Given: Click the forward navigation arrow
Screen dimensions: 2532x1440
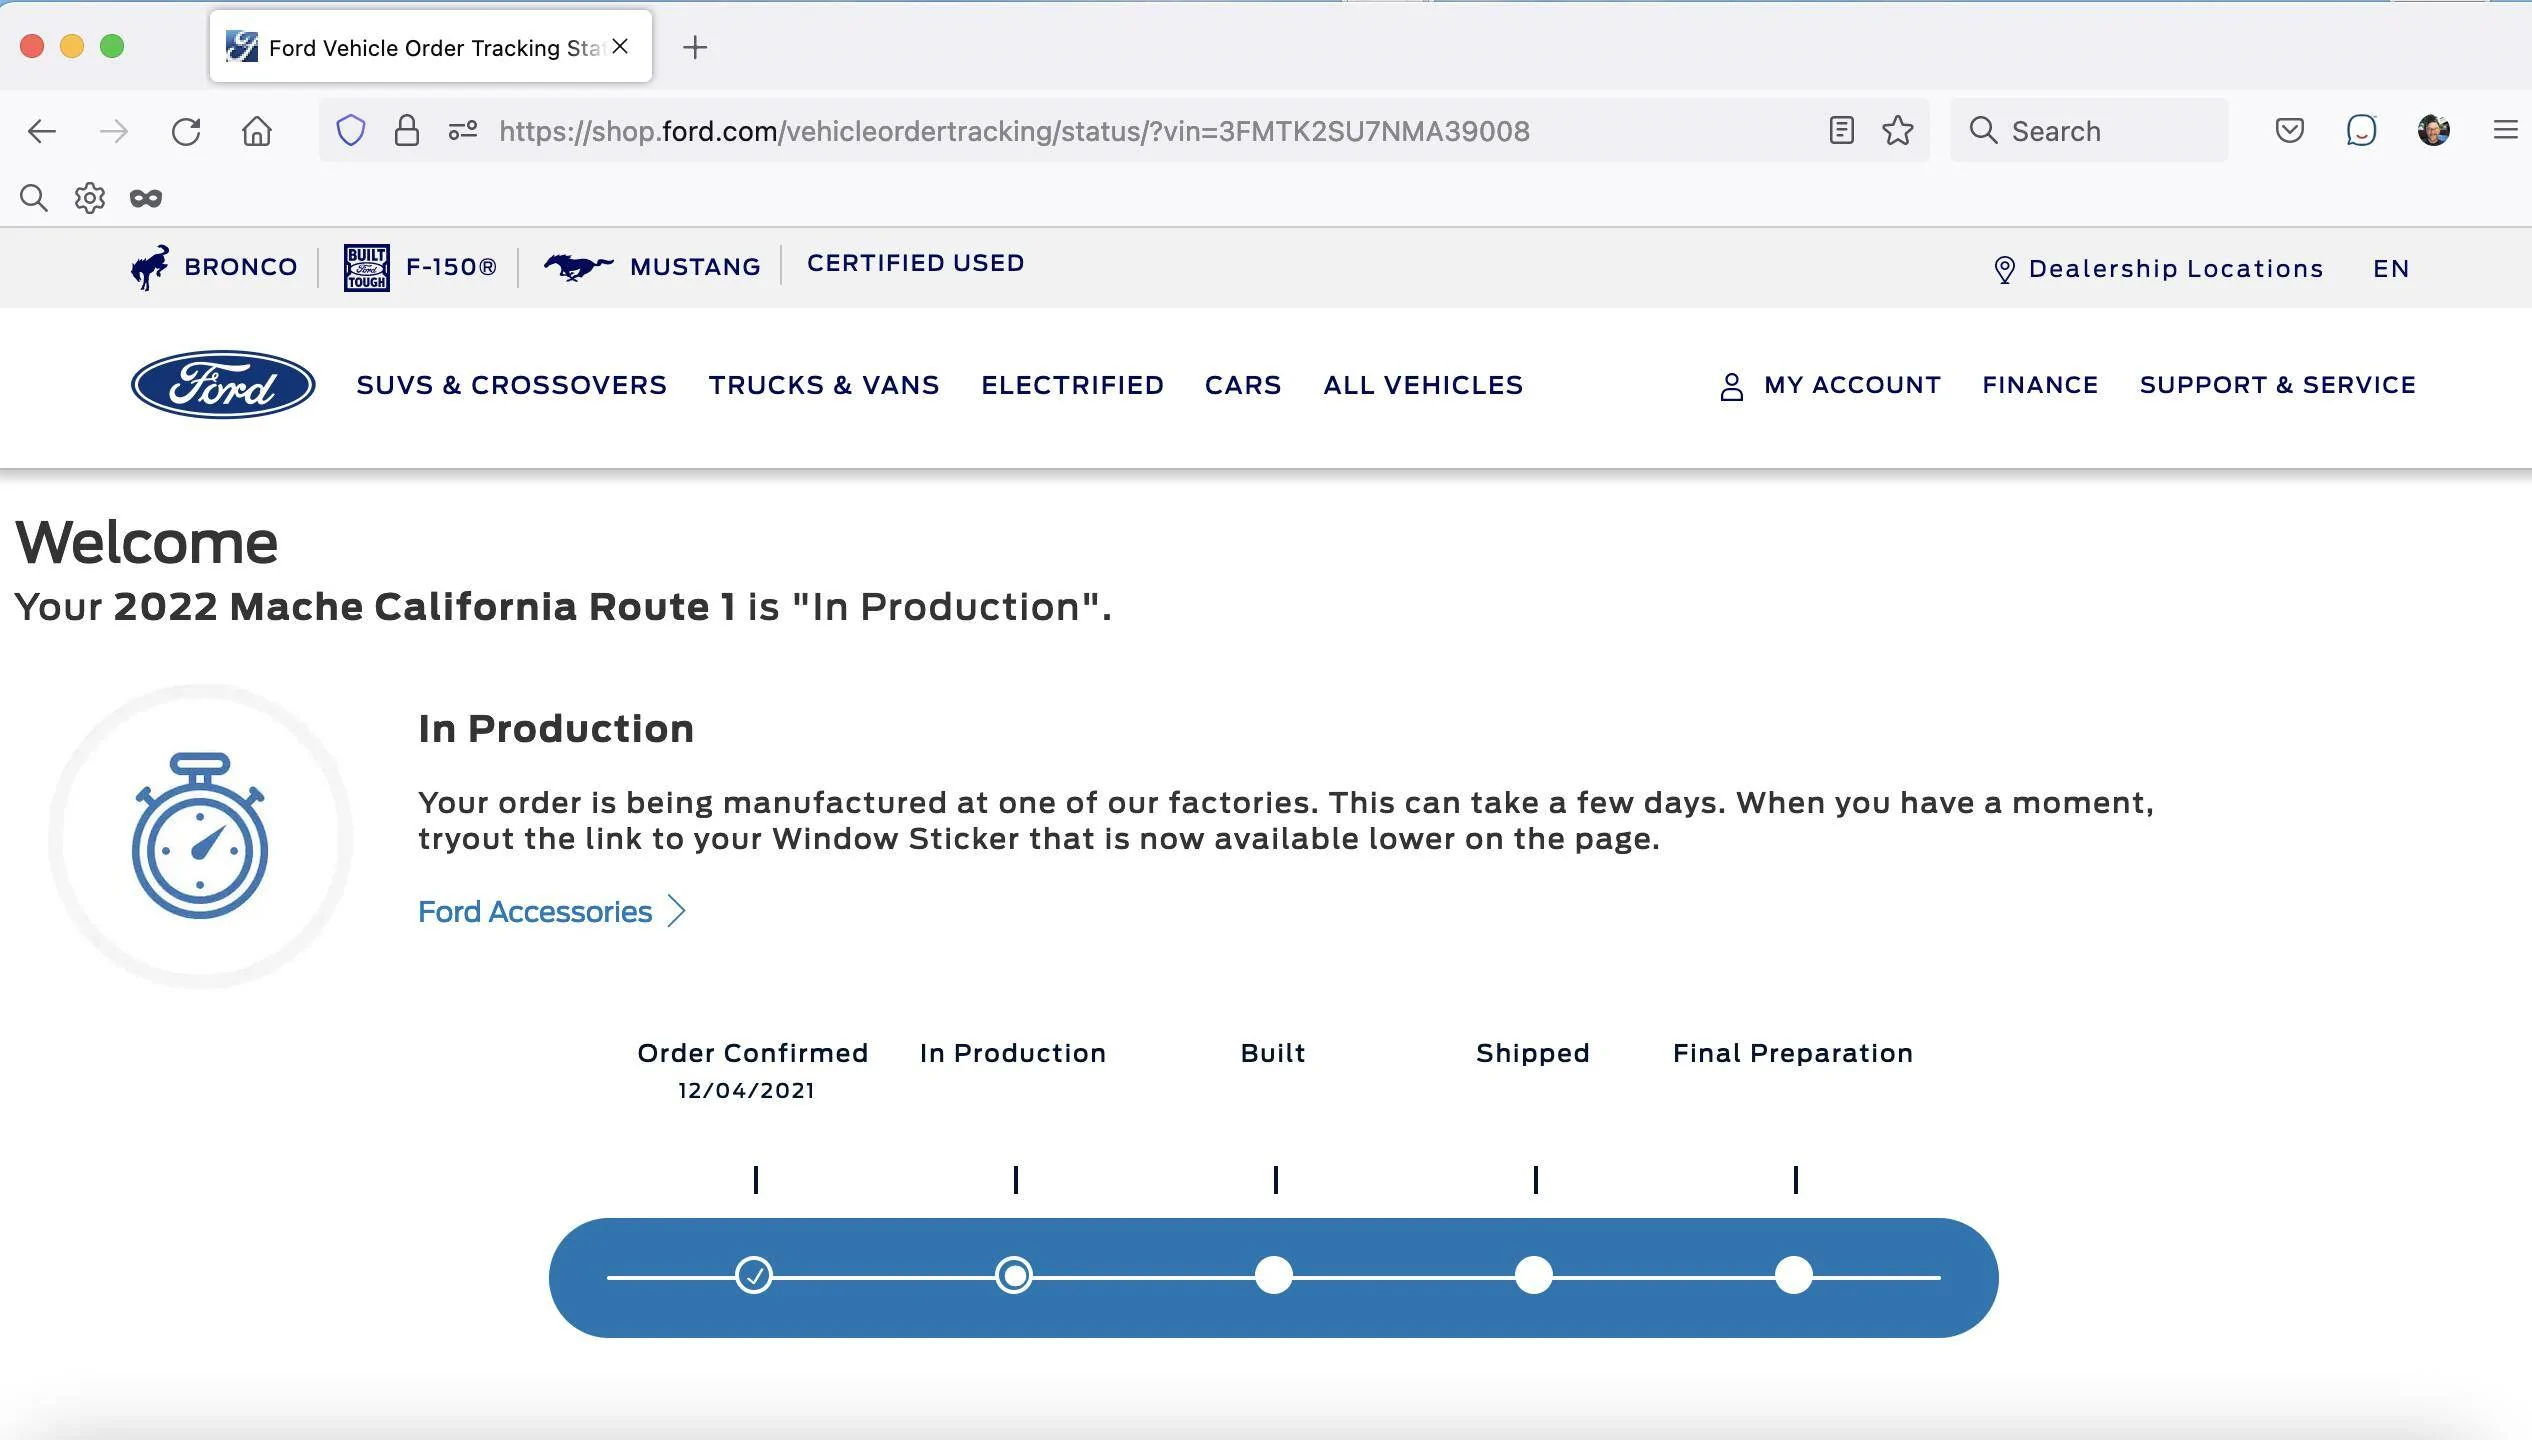Looking at the screenshot, I should pyautogui.click(x=114, y=131).
